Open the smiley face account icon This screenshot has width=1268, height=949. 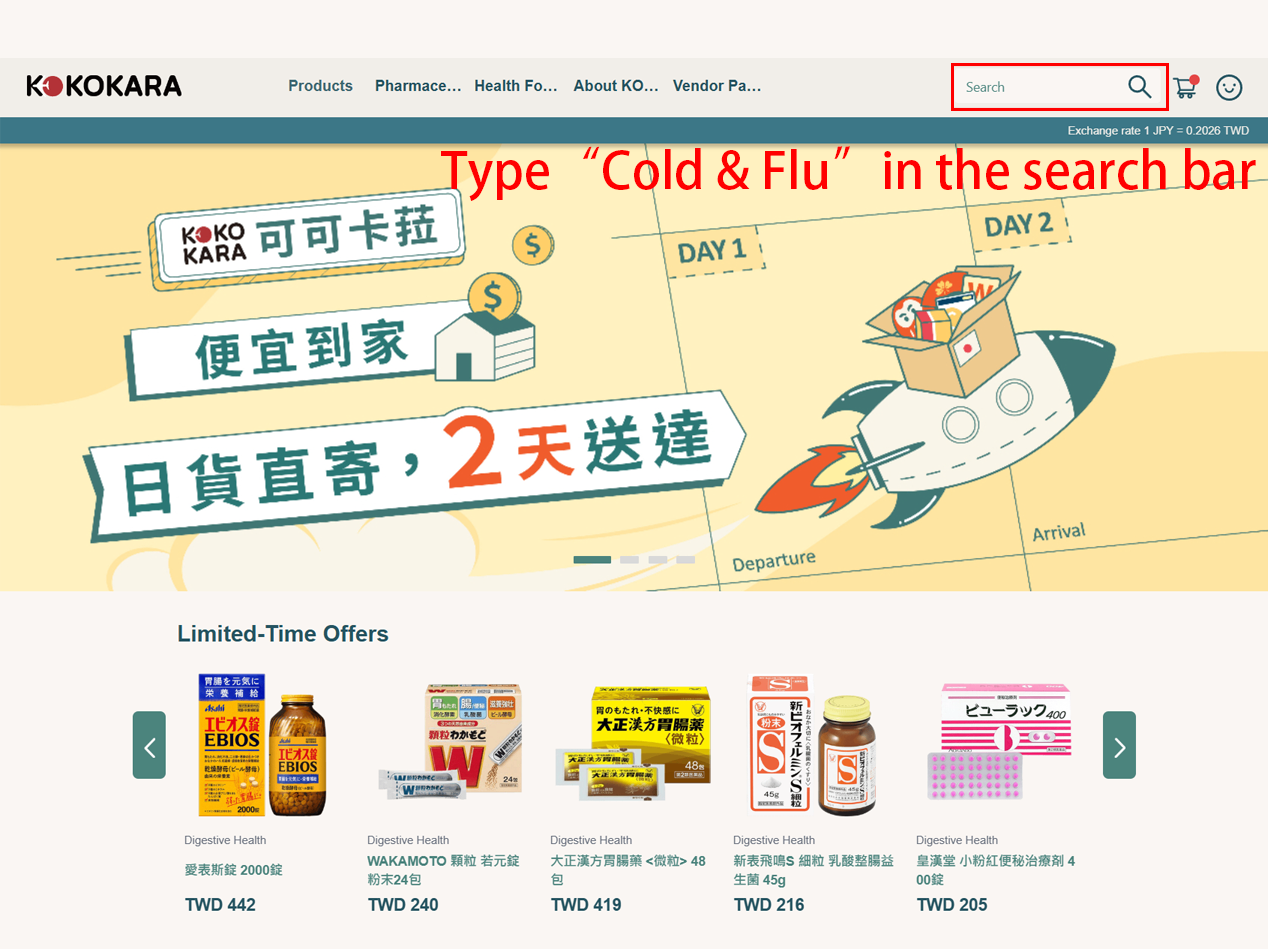pos(1229,87)
